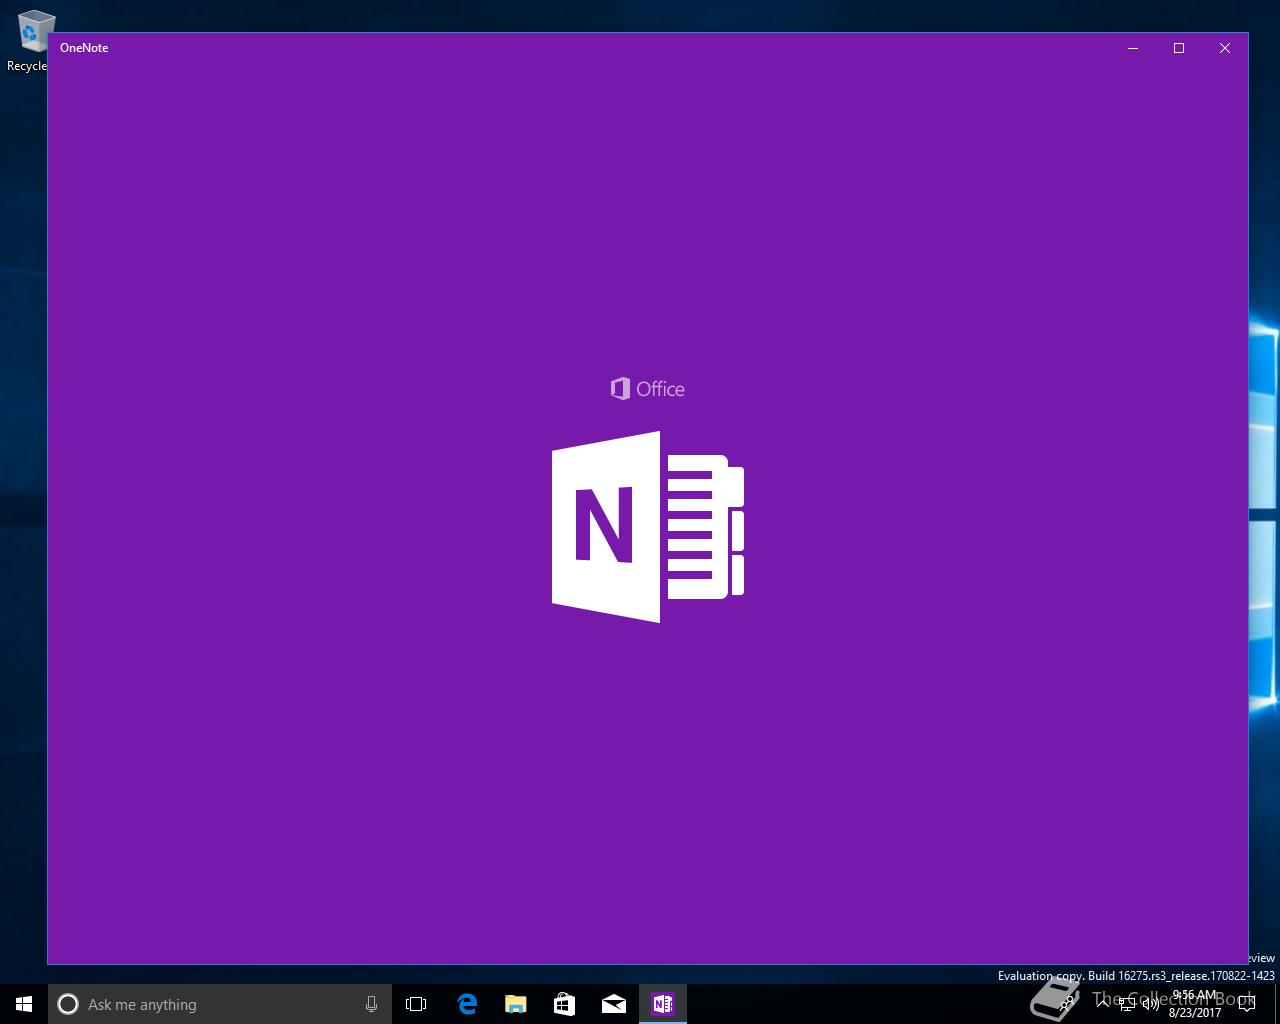The width and height of the screenshot is (1280, 1024).
Task: Open File Explorer from the taskbar
Action: (516, 1004)
